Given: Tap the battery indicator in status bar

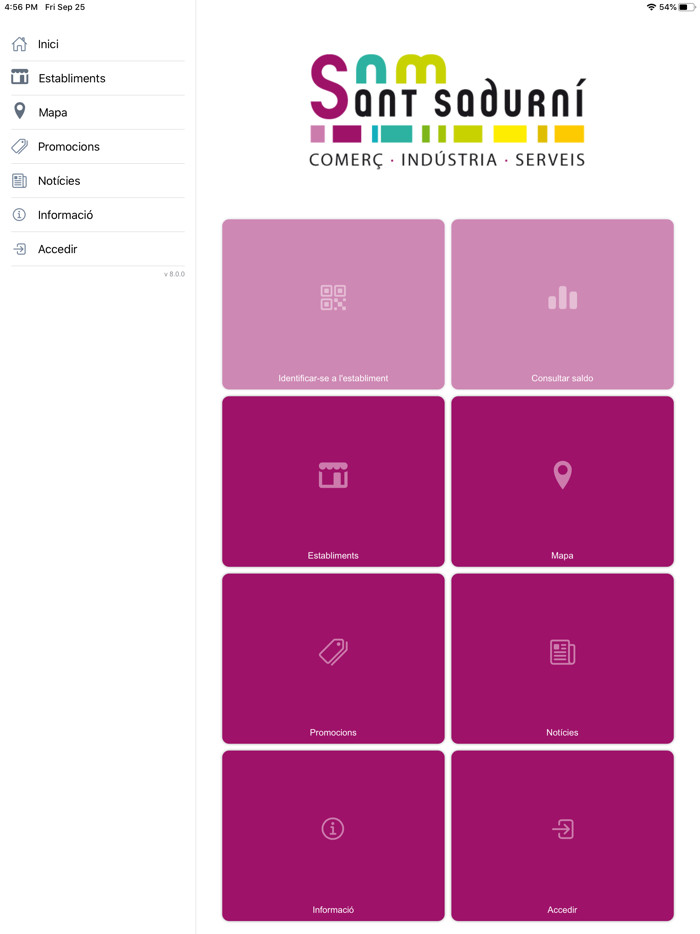Looking at the screenshot, I should 686,7.
